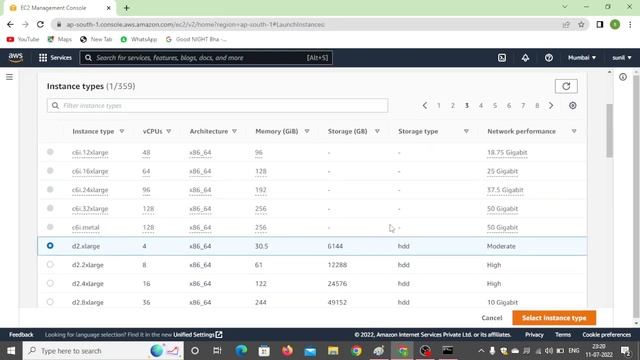Viewport: 640px width, 360px height.
Task: Open the Chrome side panel icon
Action: pyautogui.click(x=600, y=24)
